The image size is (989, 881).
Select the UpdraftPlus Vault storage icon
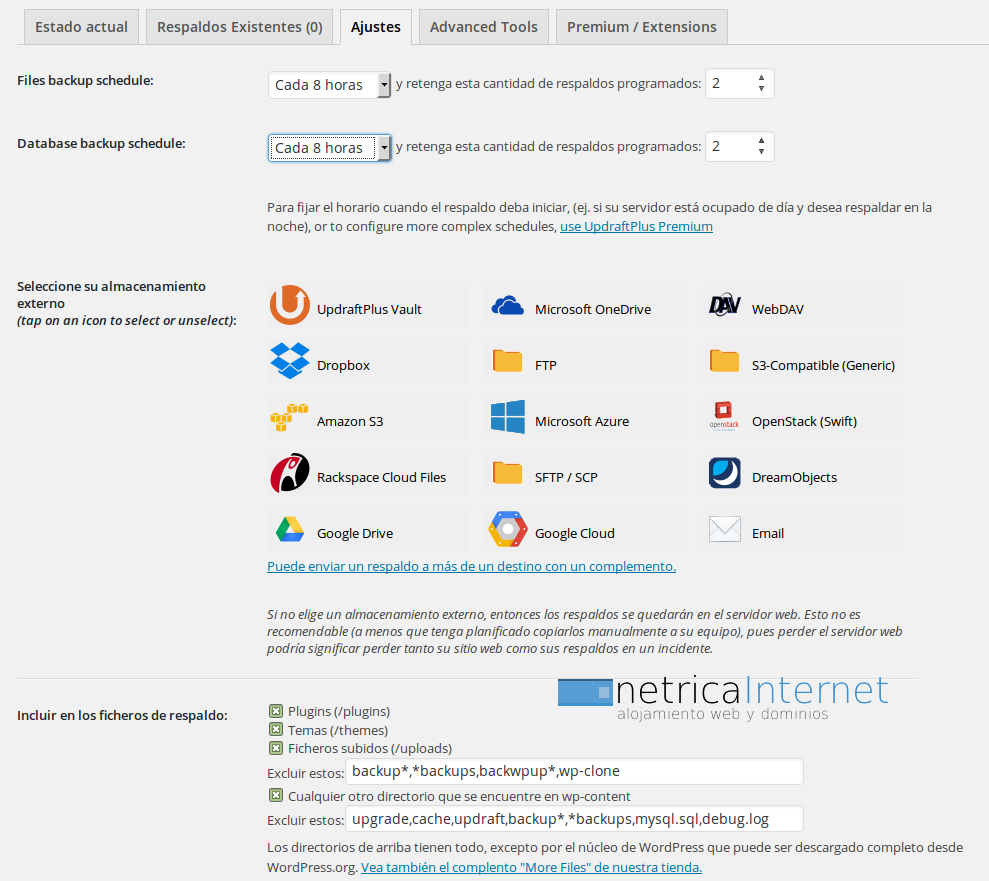(x=290, y=305)
